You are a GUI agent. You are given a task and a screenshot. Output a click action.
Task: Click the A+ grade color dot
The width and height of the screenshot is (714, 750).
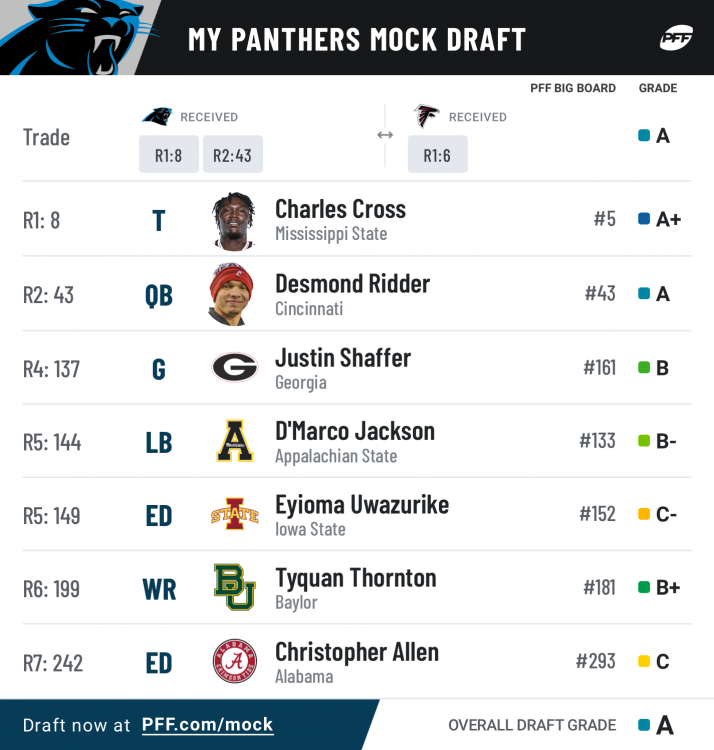(x=644, y=219)
